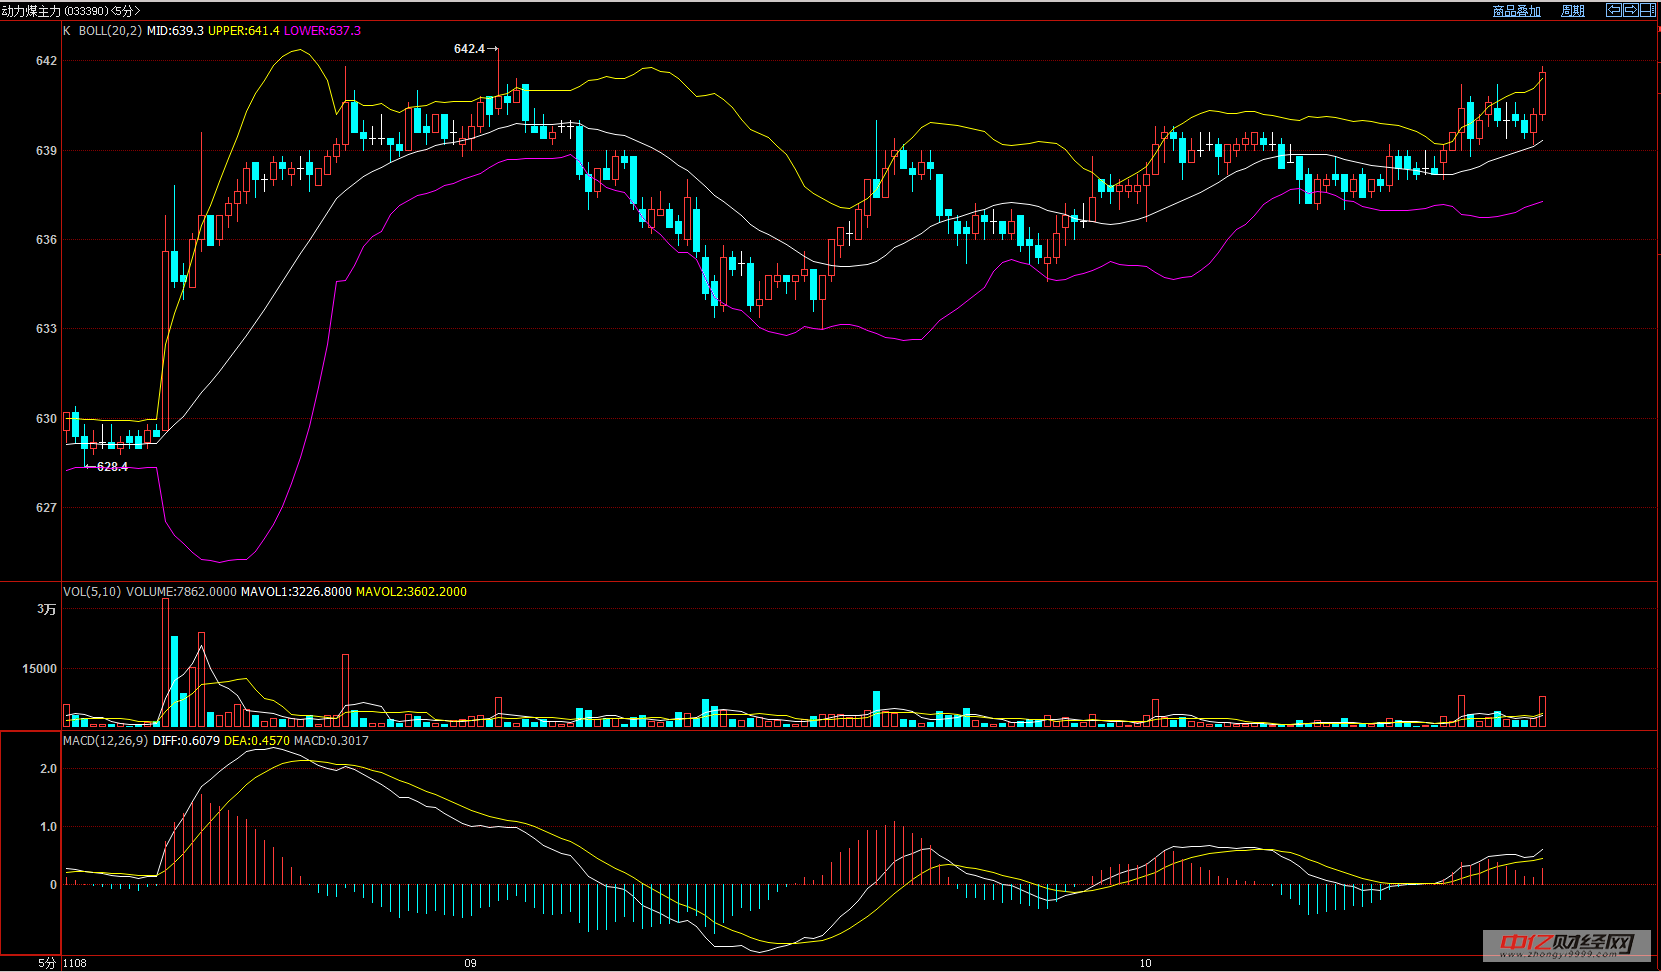Click the 15000 volume axis label
Image resolution: width=1661 pixels, height=972 pixels.
(40, 669)
